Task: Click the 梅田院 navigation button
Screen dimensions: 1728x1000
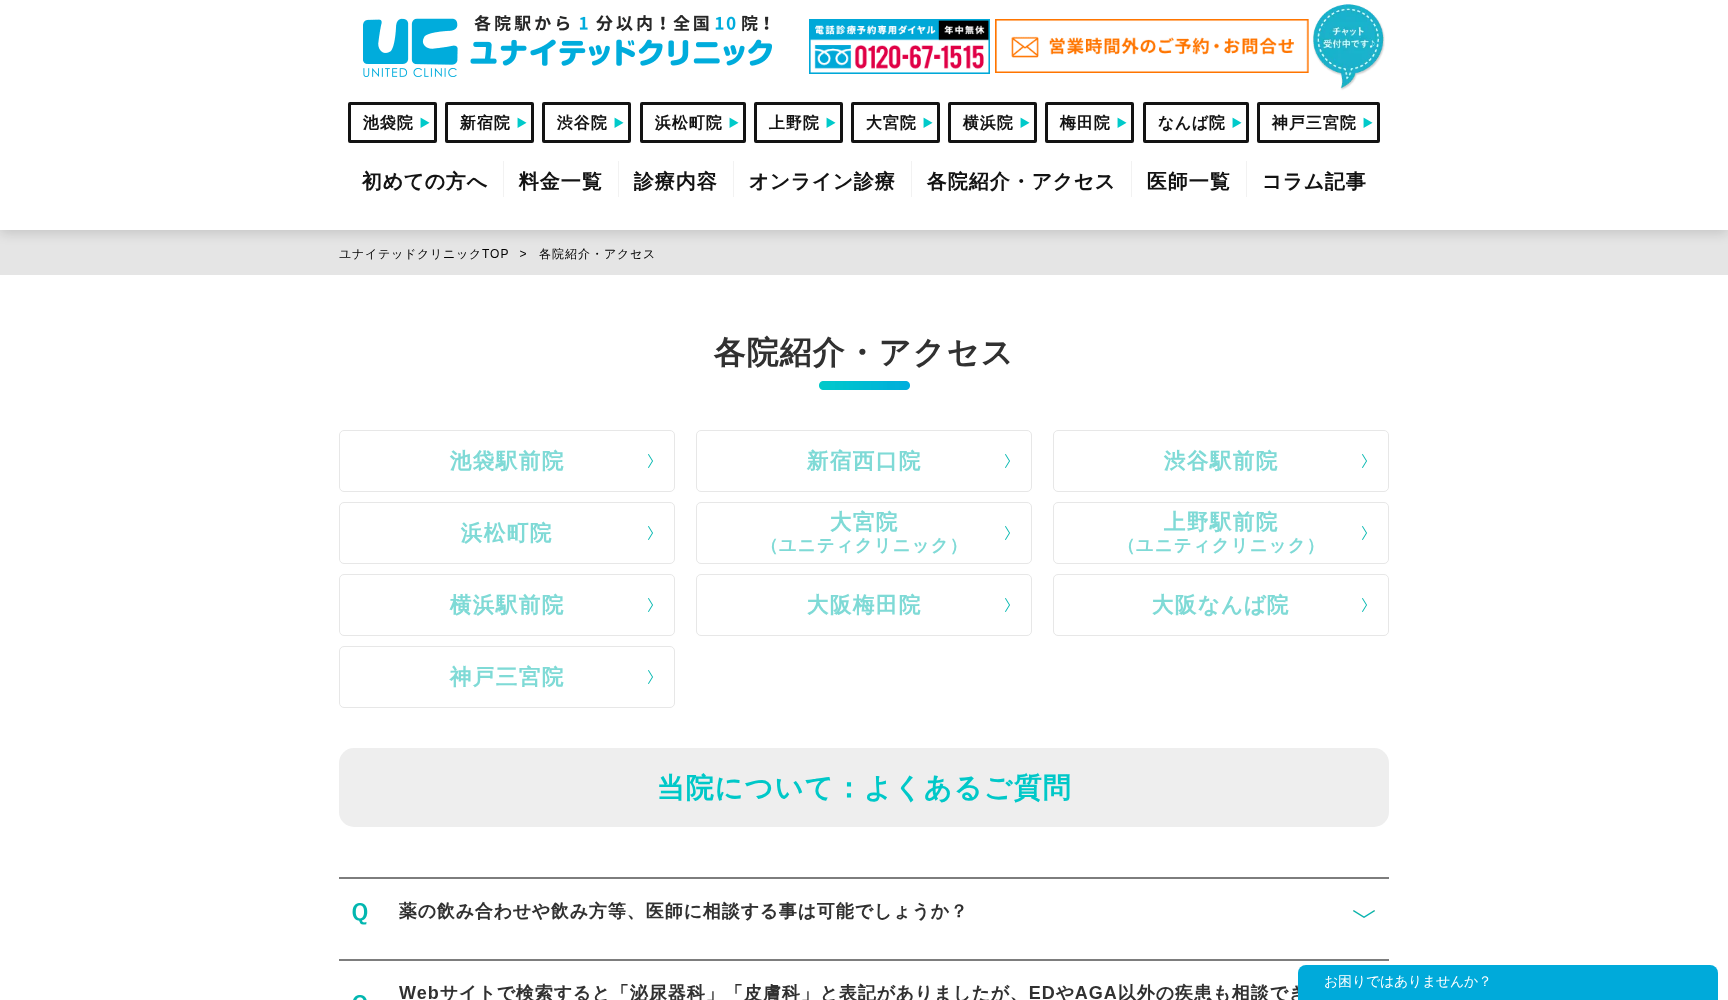Action: pos(1089,122)
